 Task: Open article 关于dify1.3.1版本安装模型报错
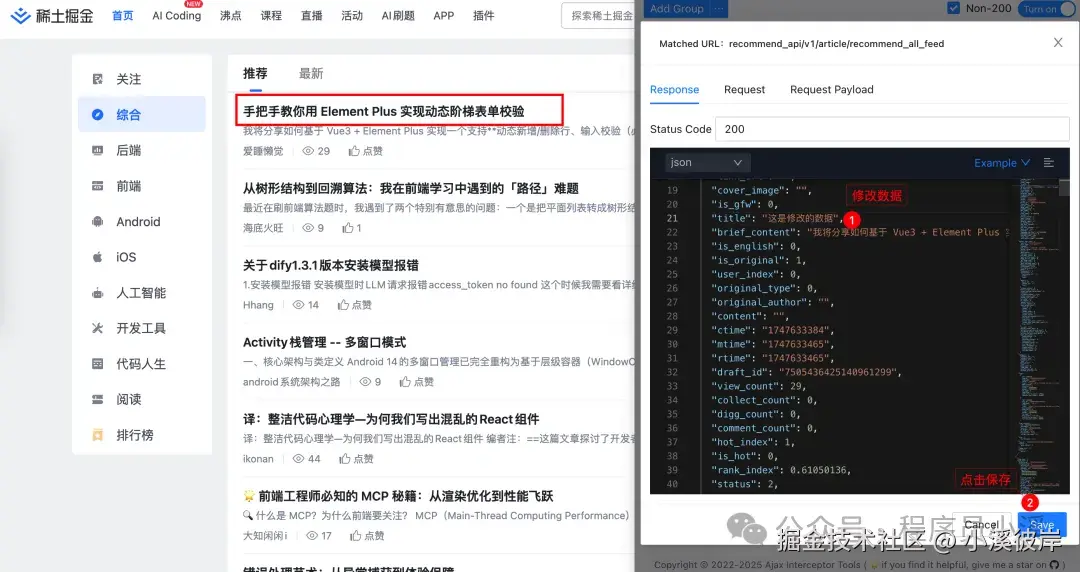point(331,265)
